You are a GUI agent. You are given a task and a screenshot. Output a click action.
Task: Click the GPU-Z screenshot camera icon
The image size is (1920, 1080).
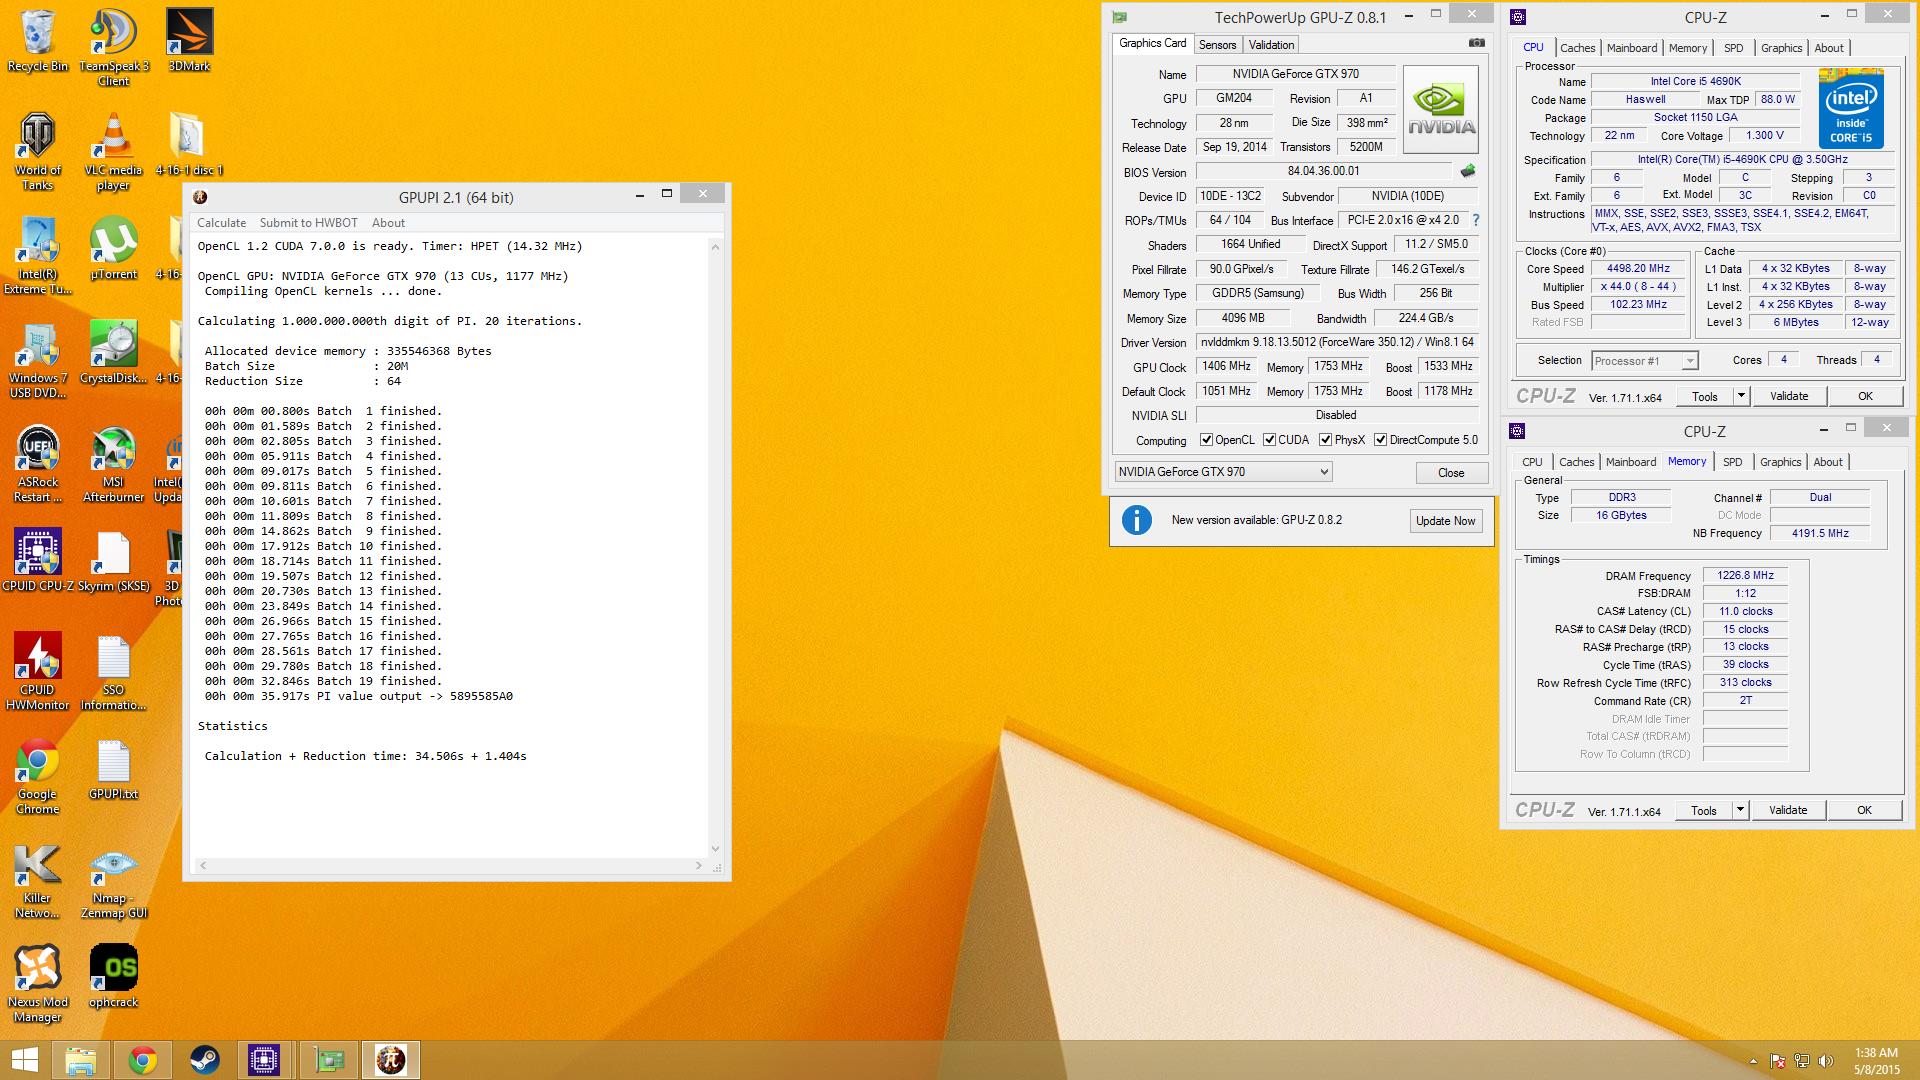[x=1476, y=43]
